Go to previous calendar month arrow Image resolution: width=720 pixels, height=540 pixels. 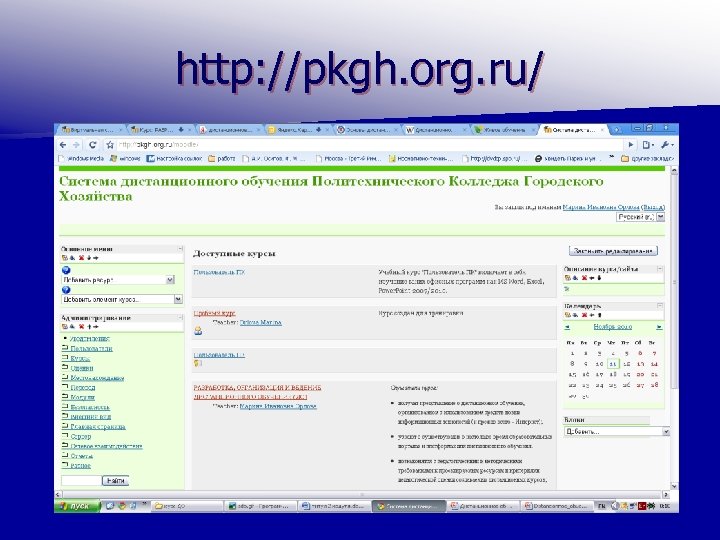(567, 327)
